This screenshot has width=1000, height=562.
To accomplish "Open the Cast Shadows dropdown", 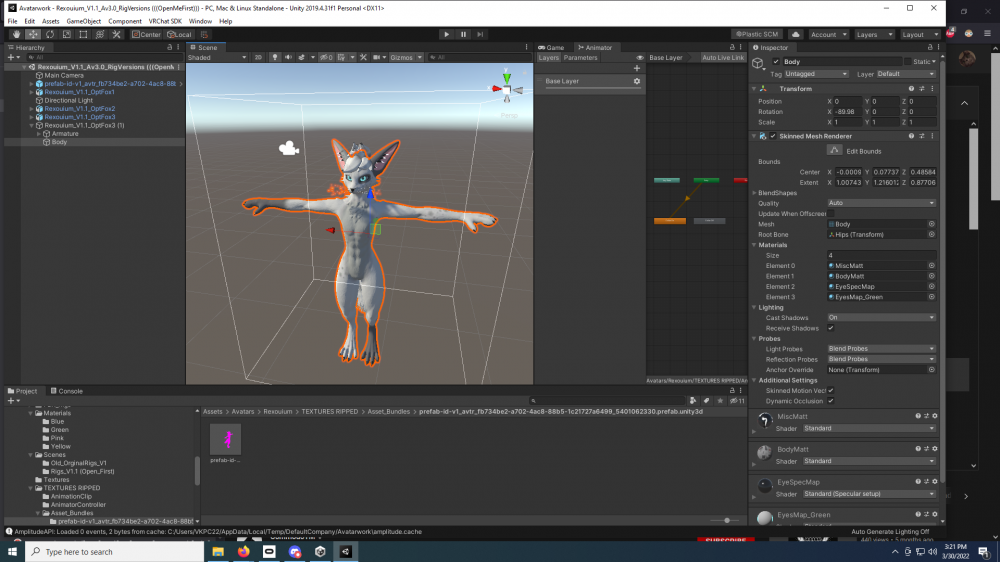I will (881, 318).
